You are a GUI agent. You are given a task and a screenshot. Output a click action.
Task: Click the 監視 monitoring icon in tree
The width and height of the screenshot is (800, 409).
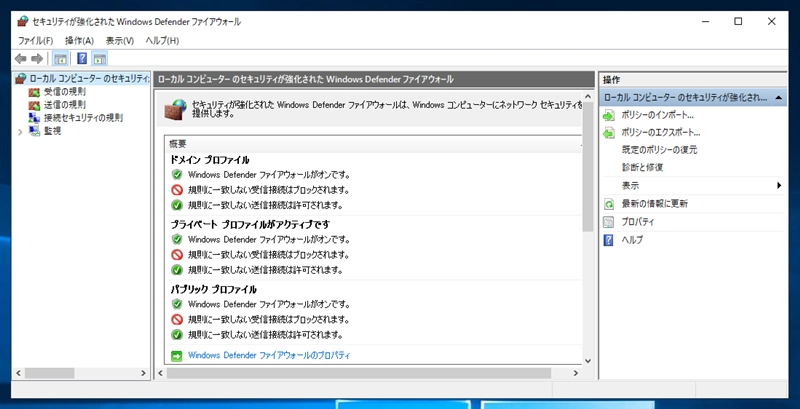[x=34, y=131]
